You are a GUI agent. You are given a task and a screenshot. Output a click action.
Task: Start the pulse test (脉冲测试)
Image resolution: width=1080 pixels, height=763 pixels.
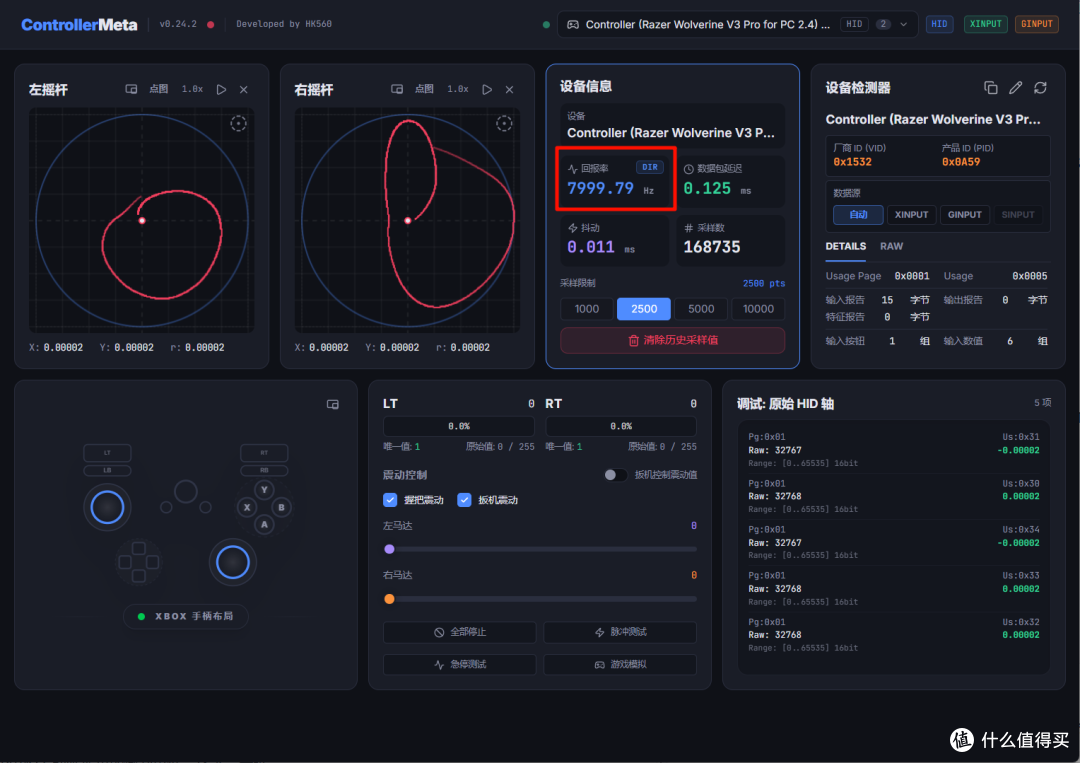click(620, 632)
